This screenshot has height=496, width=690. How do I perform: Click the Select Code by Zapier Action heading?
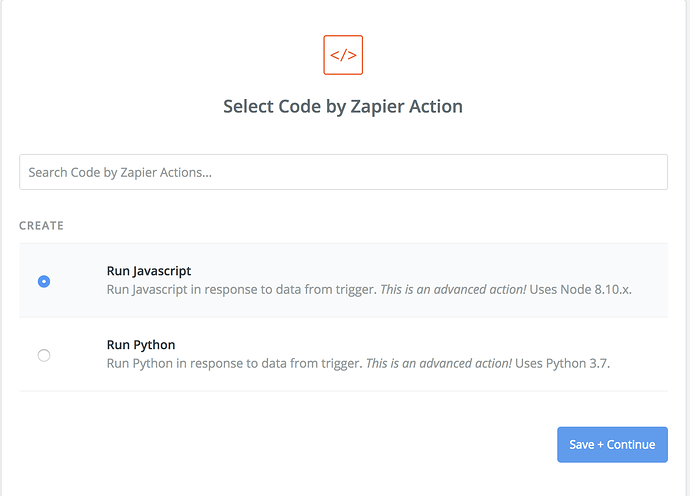[x=343, y=107]
